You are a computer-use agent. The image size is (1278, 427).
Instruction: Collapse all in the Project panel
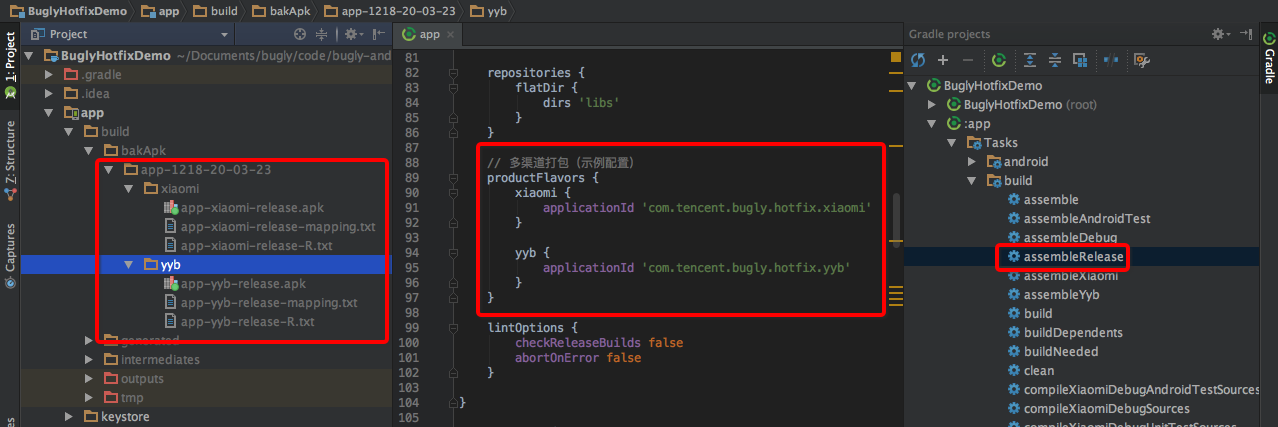coord(322,34)
